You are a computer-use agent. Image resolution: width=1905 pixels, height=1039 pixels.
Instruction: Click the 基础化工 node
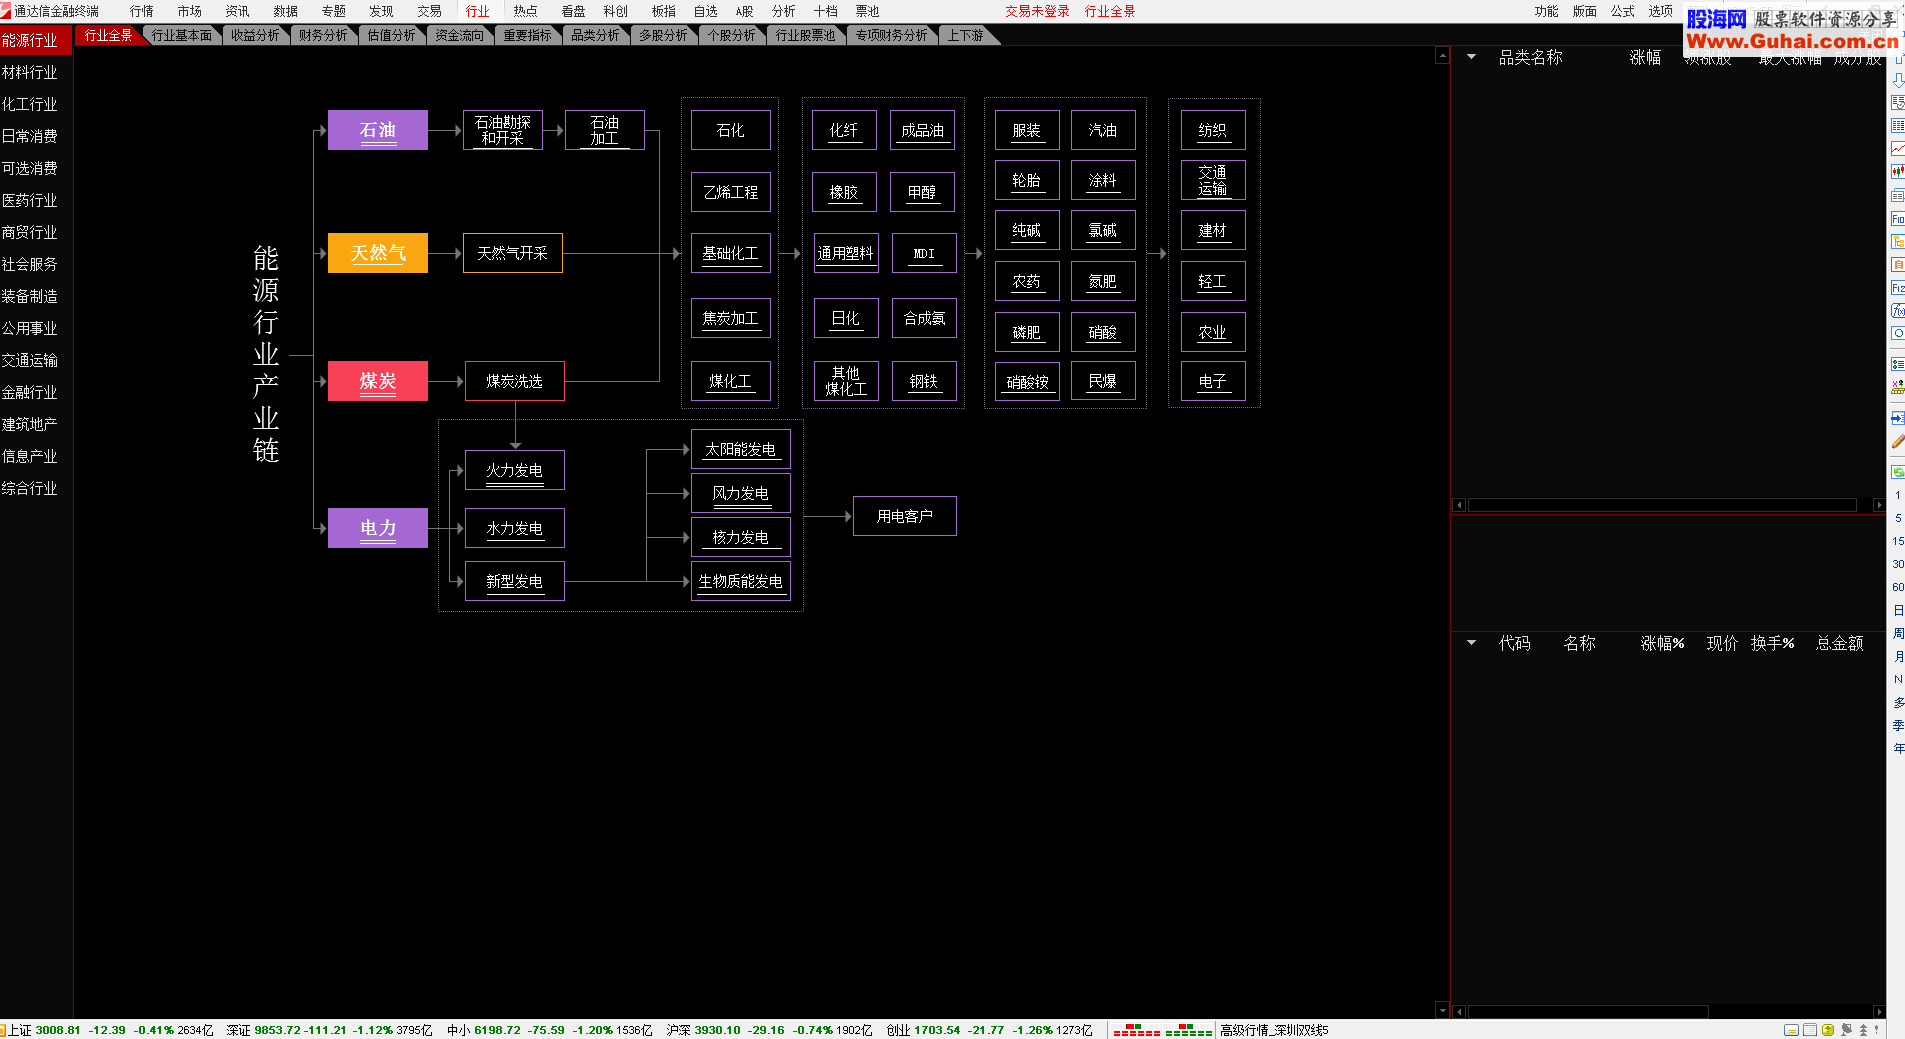(x=731, y=253)
